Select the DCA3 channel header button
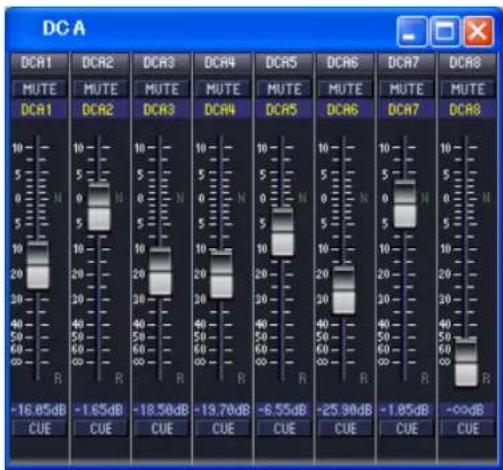The height and width of the screenshot is (470, 503). (x=161, y=63)
